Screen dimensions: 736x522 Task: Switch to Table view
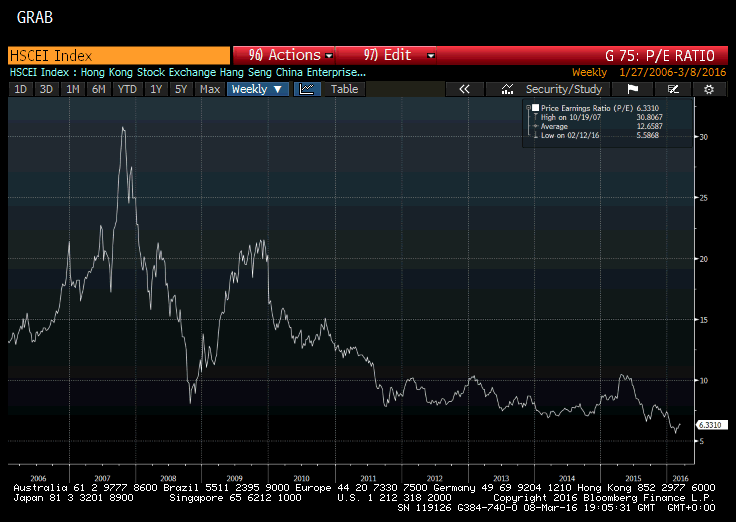344,89
